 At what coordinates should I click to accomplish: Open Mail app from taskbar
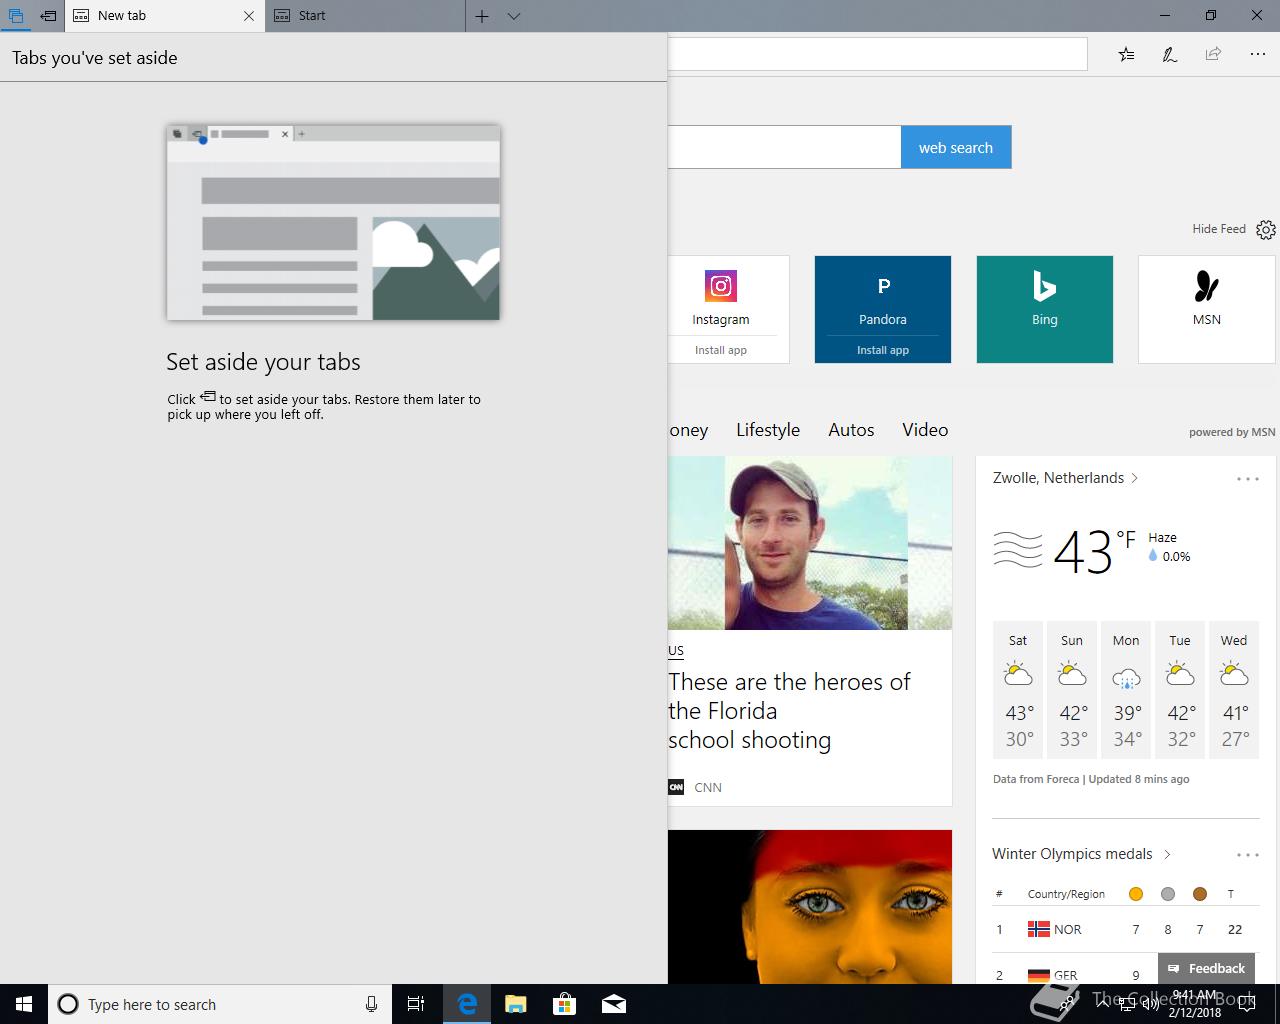(x=614, y=1004)
